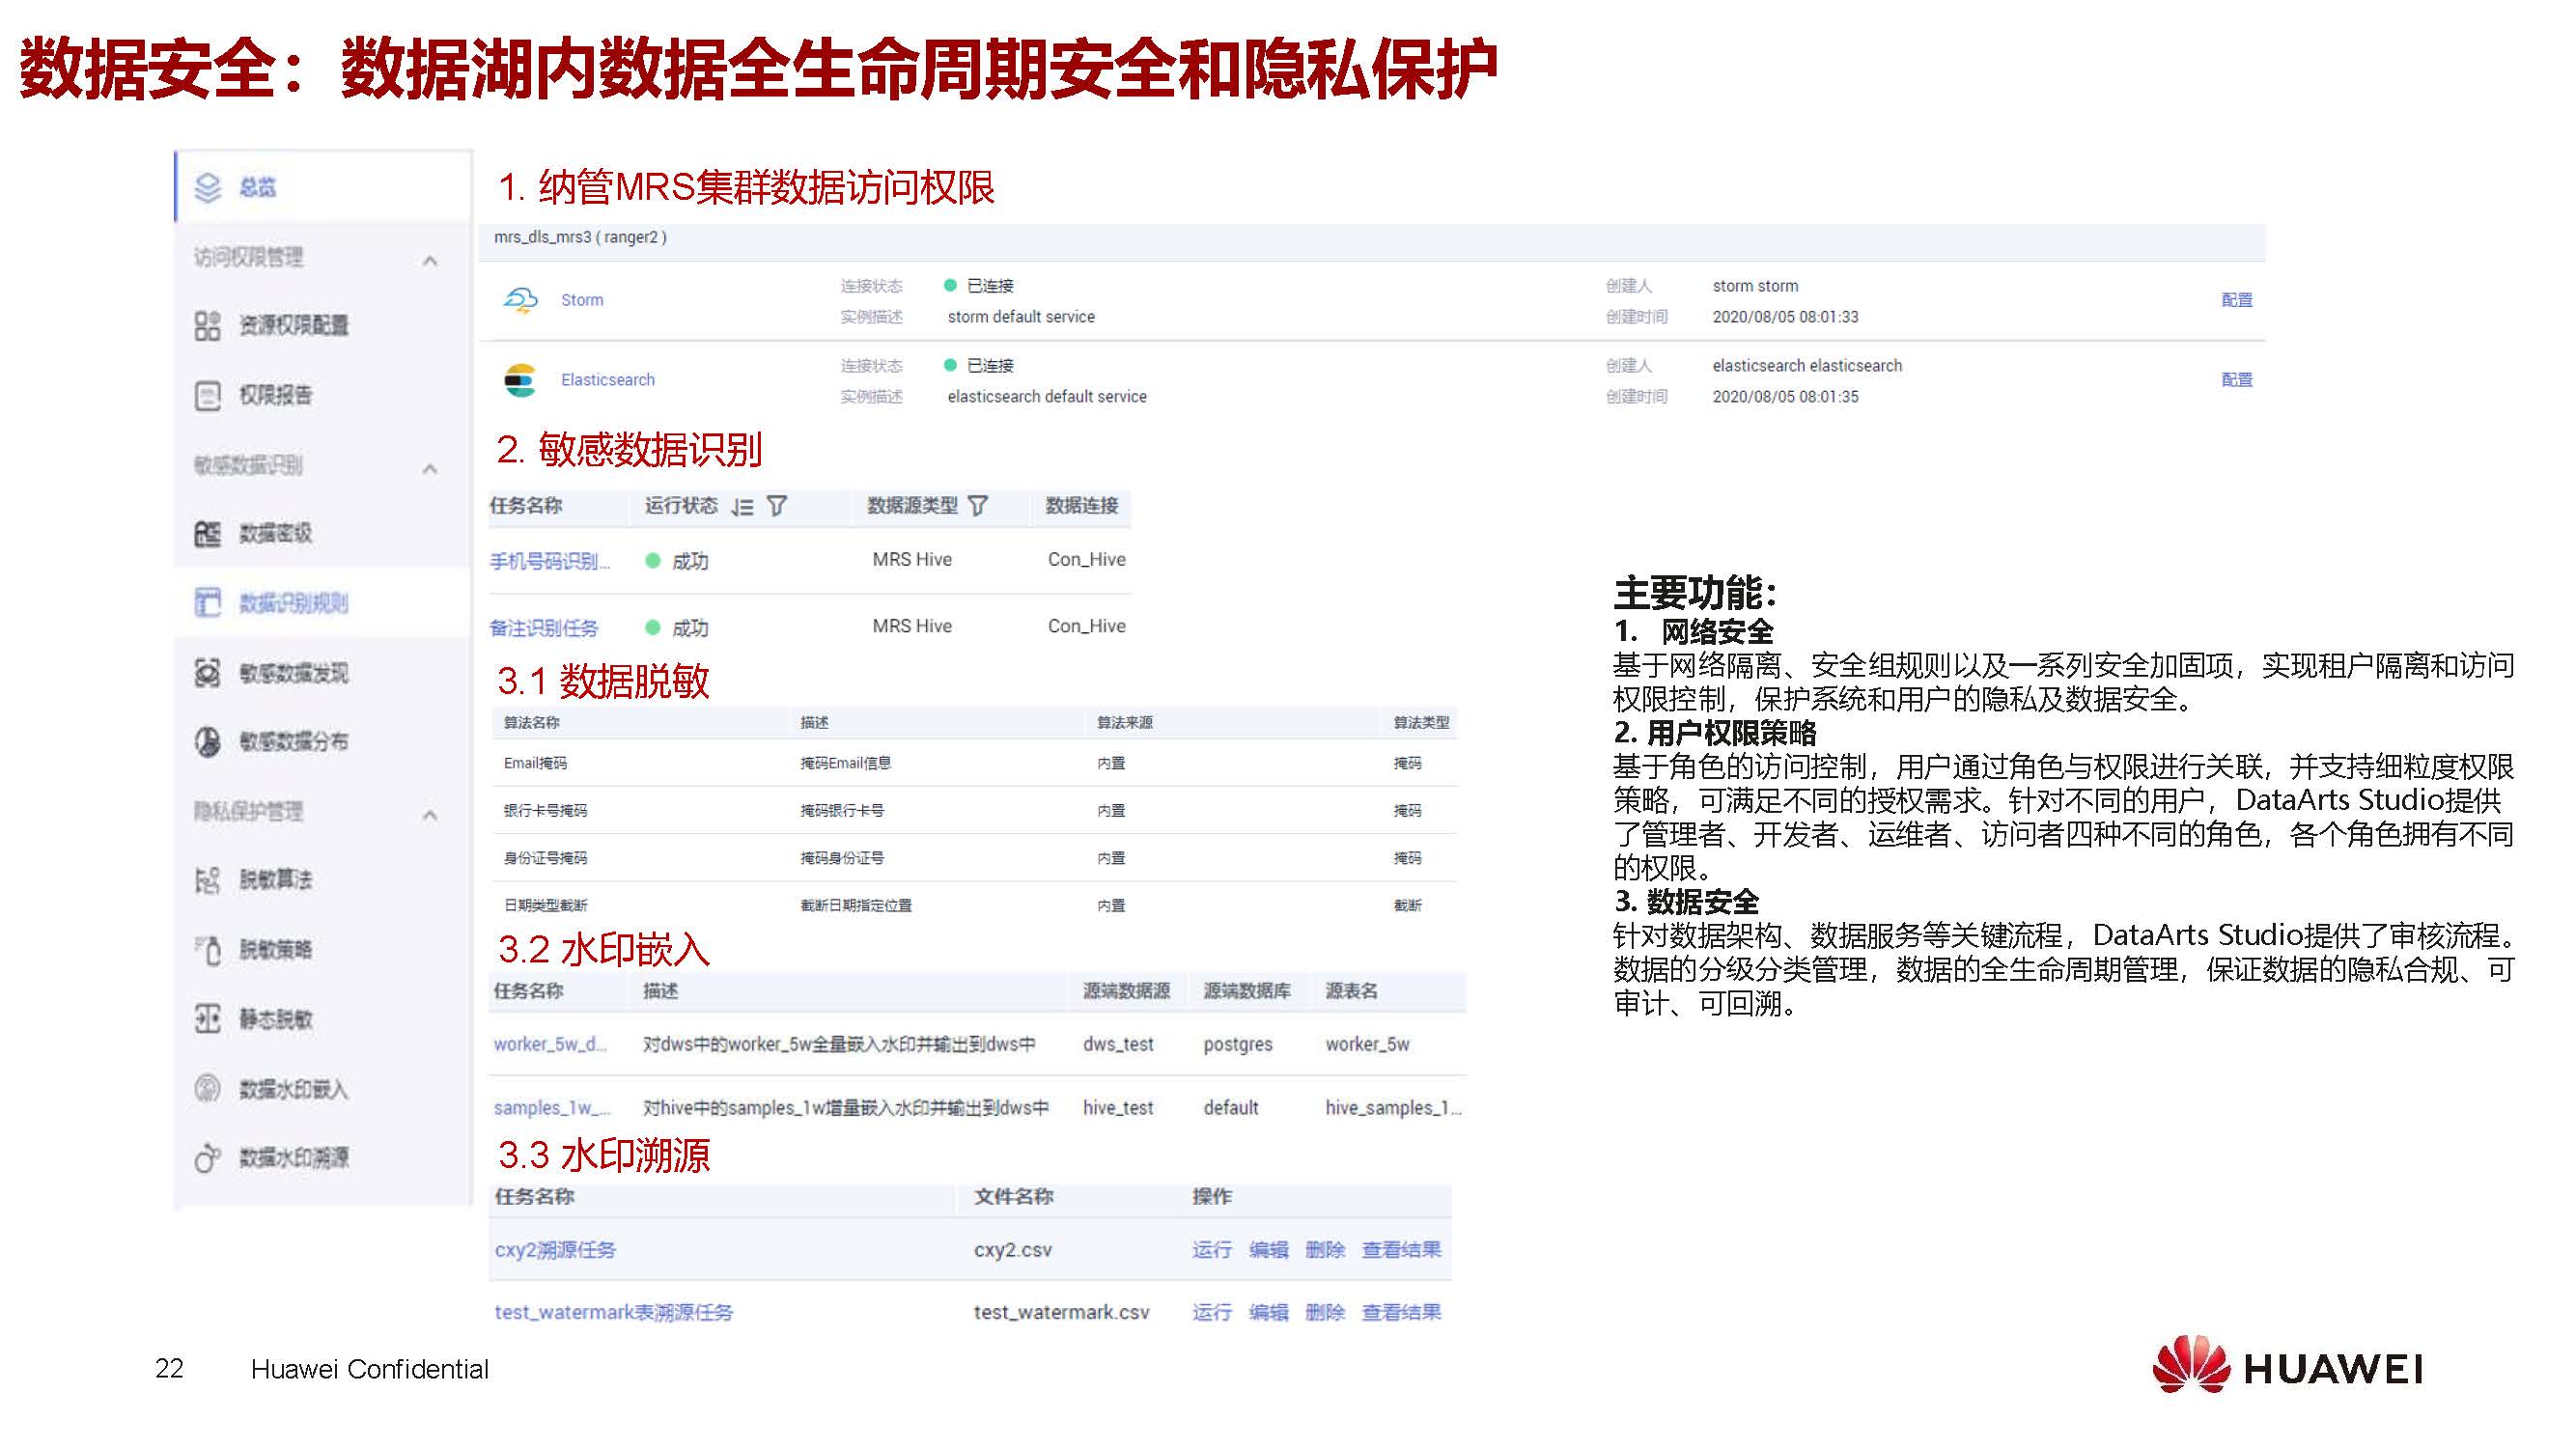Viewport: 2576px width, 1448px height.
Task: Click the 敏感数据分布 pie chart icon
Action: 207,742
